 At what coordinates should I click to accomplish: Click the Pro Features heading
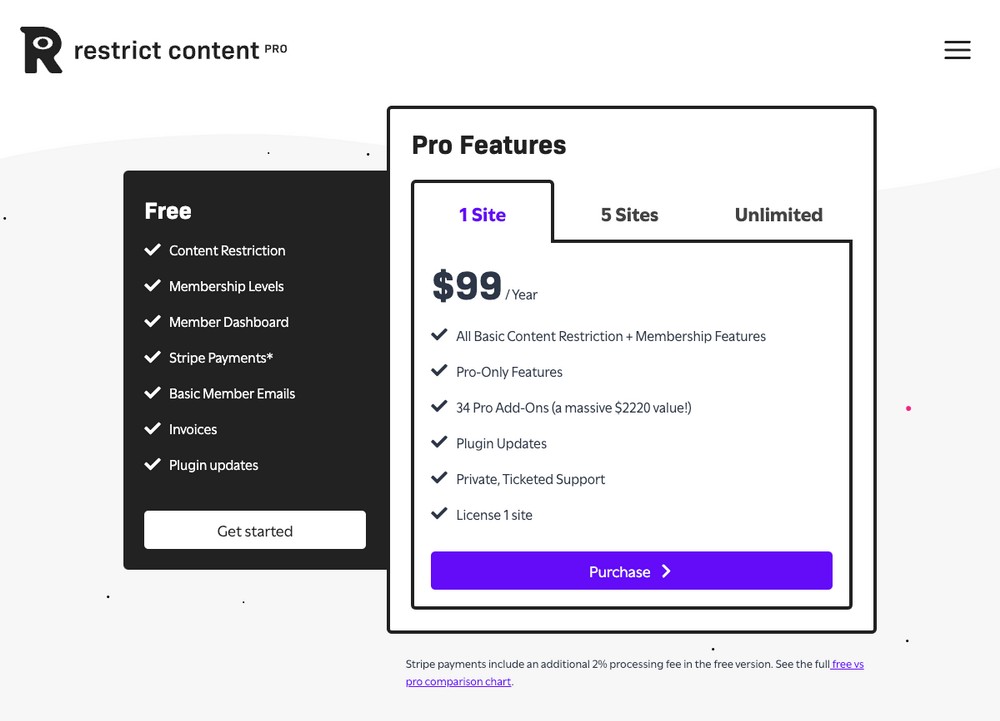[489, 145]
